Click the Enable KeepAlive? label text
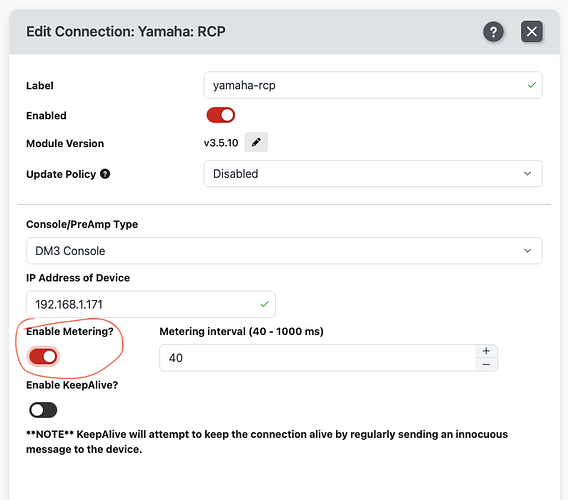This screenshot has width=568, height=500. tap(72, 385)
